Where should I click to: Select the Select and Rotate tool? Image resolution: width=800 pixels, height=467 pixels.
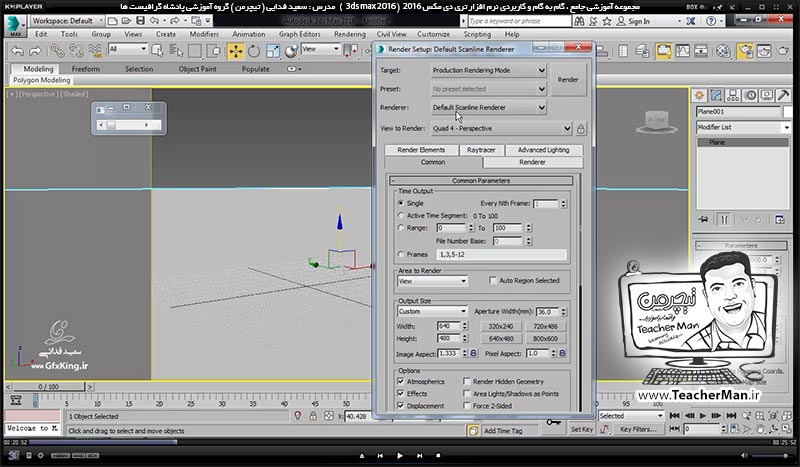click(254, 51)
